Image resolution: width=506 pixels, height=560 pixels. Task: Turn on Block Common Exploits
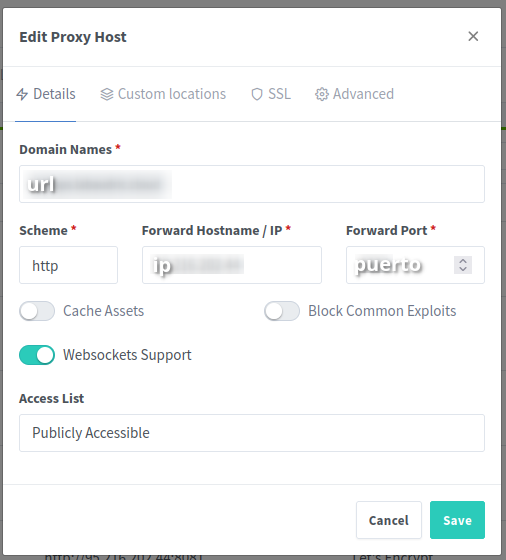point(282,311)
